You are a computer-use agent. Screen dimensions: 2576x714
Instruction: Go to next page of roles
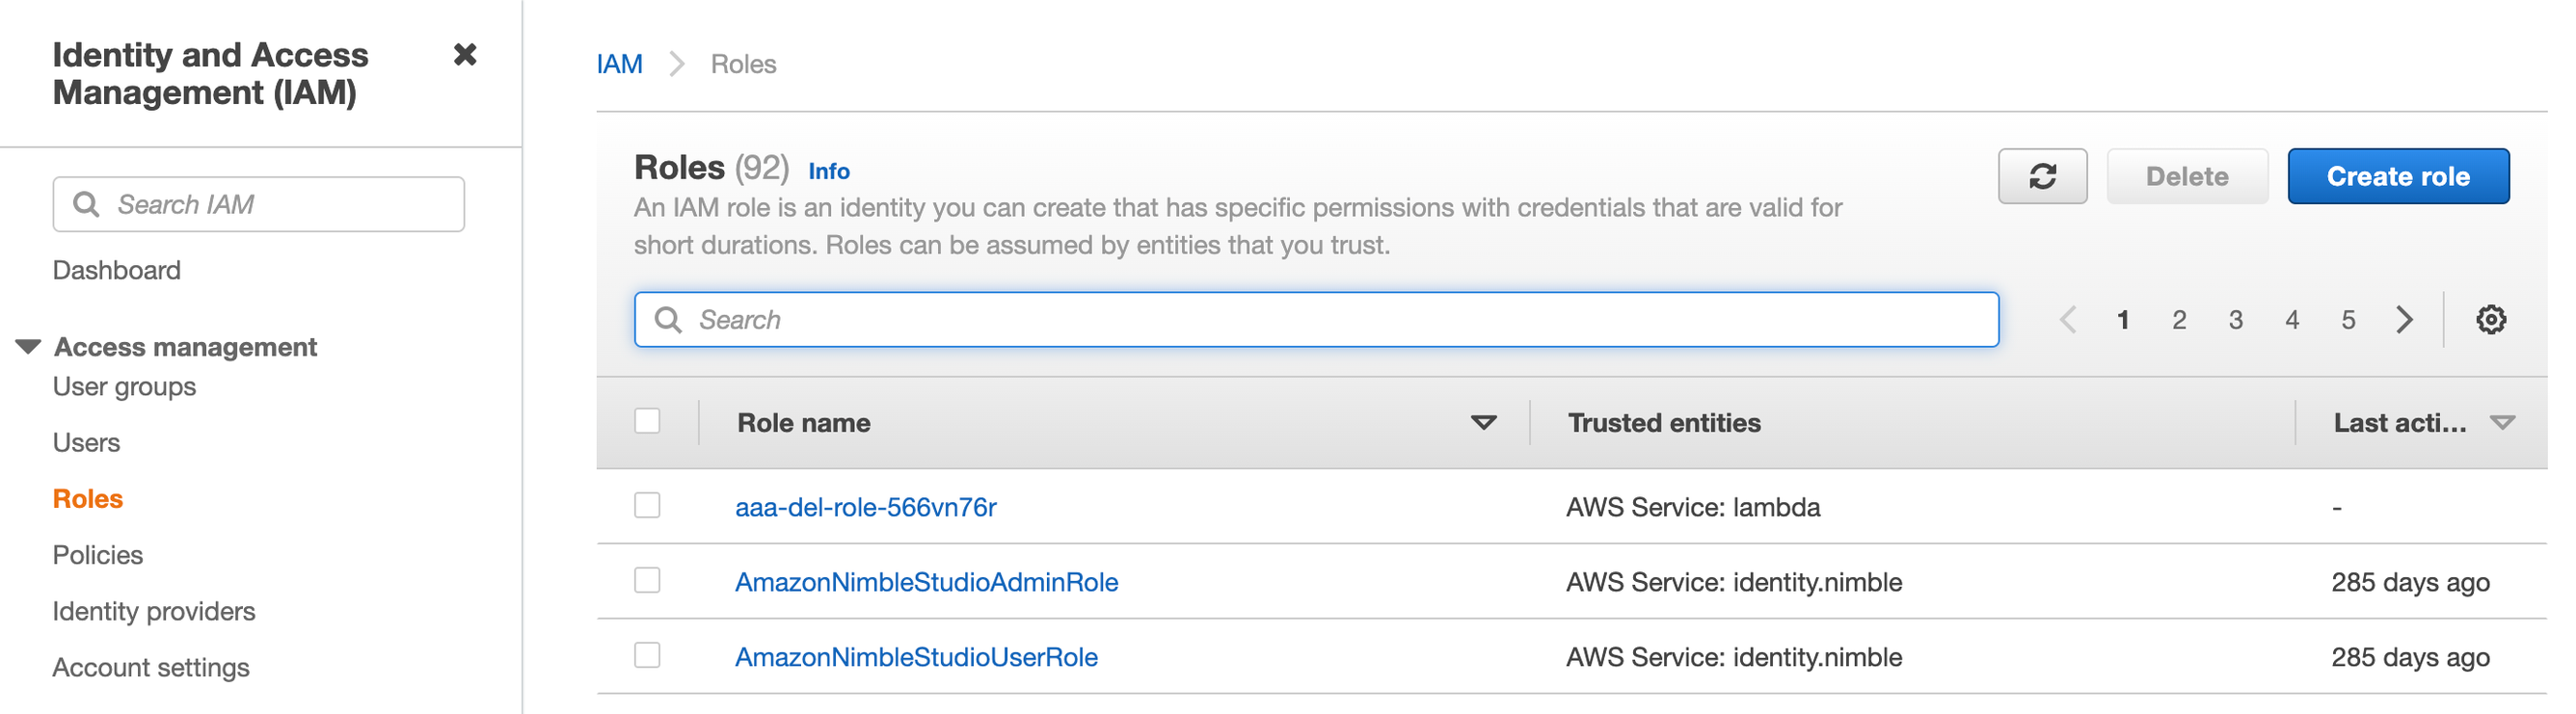tap(2404, 320)
